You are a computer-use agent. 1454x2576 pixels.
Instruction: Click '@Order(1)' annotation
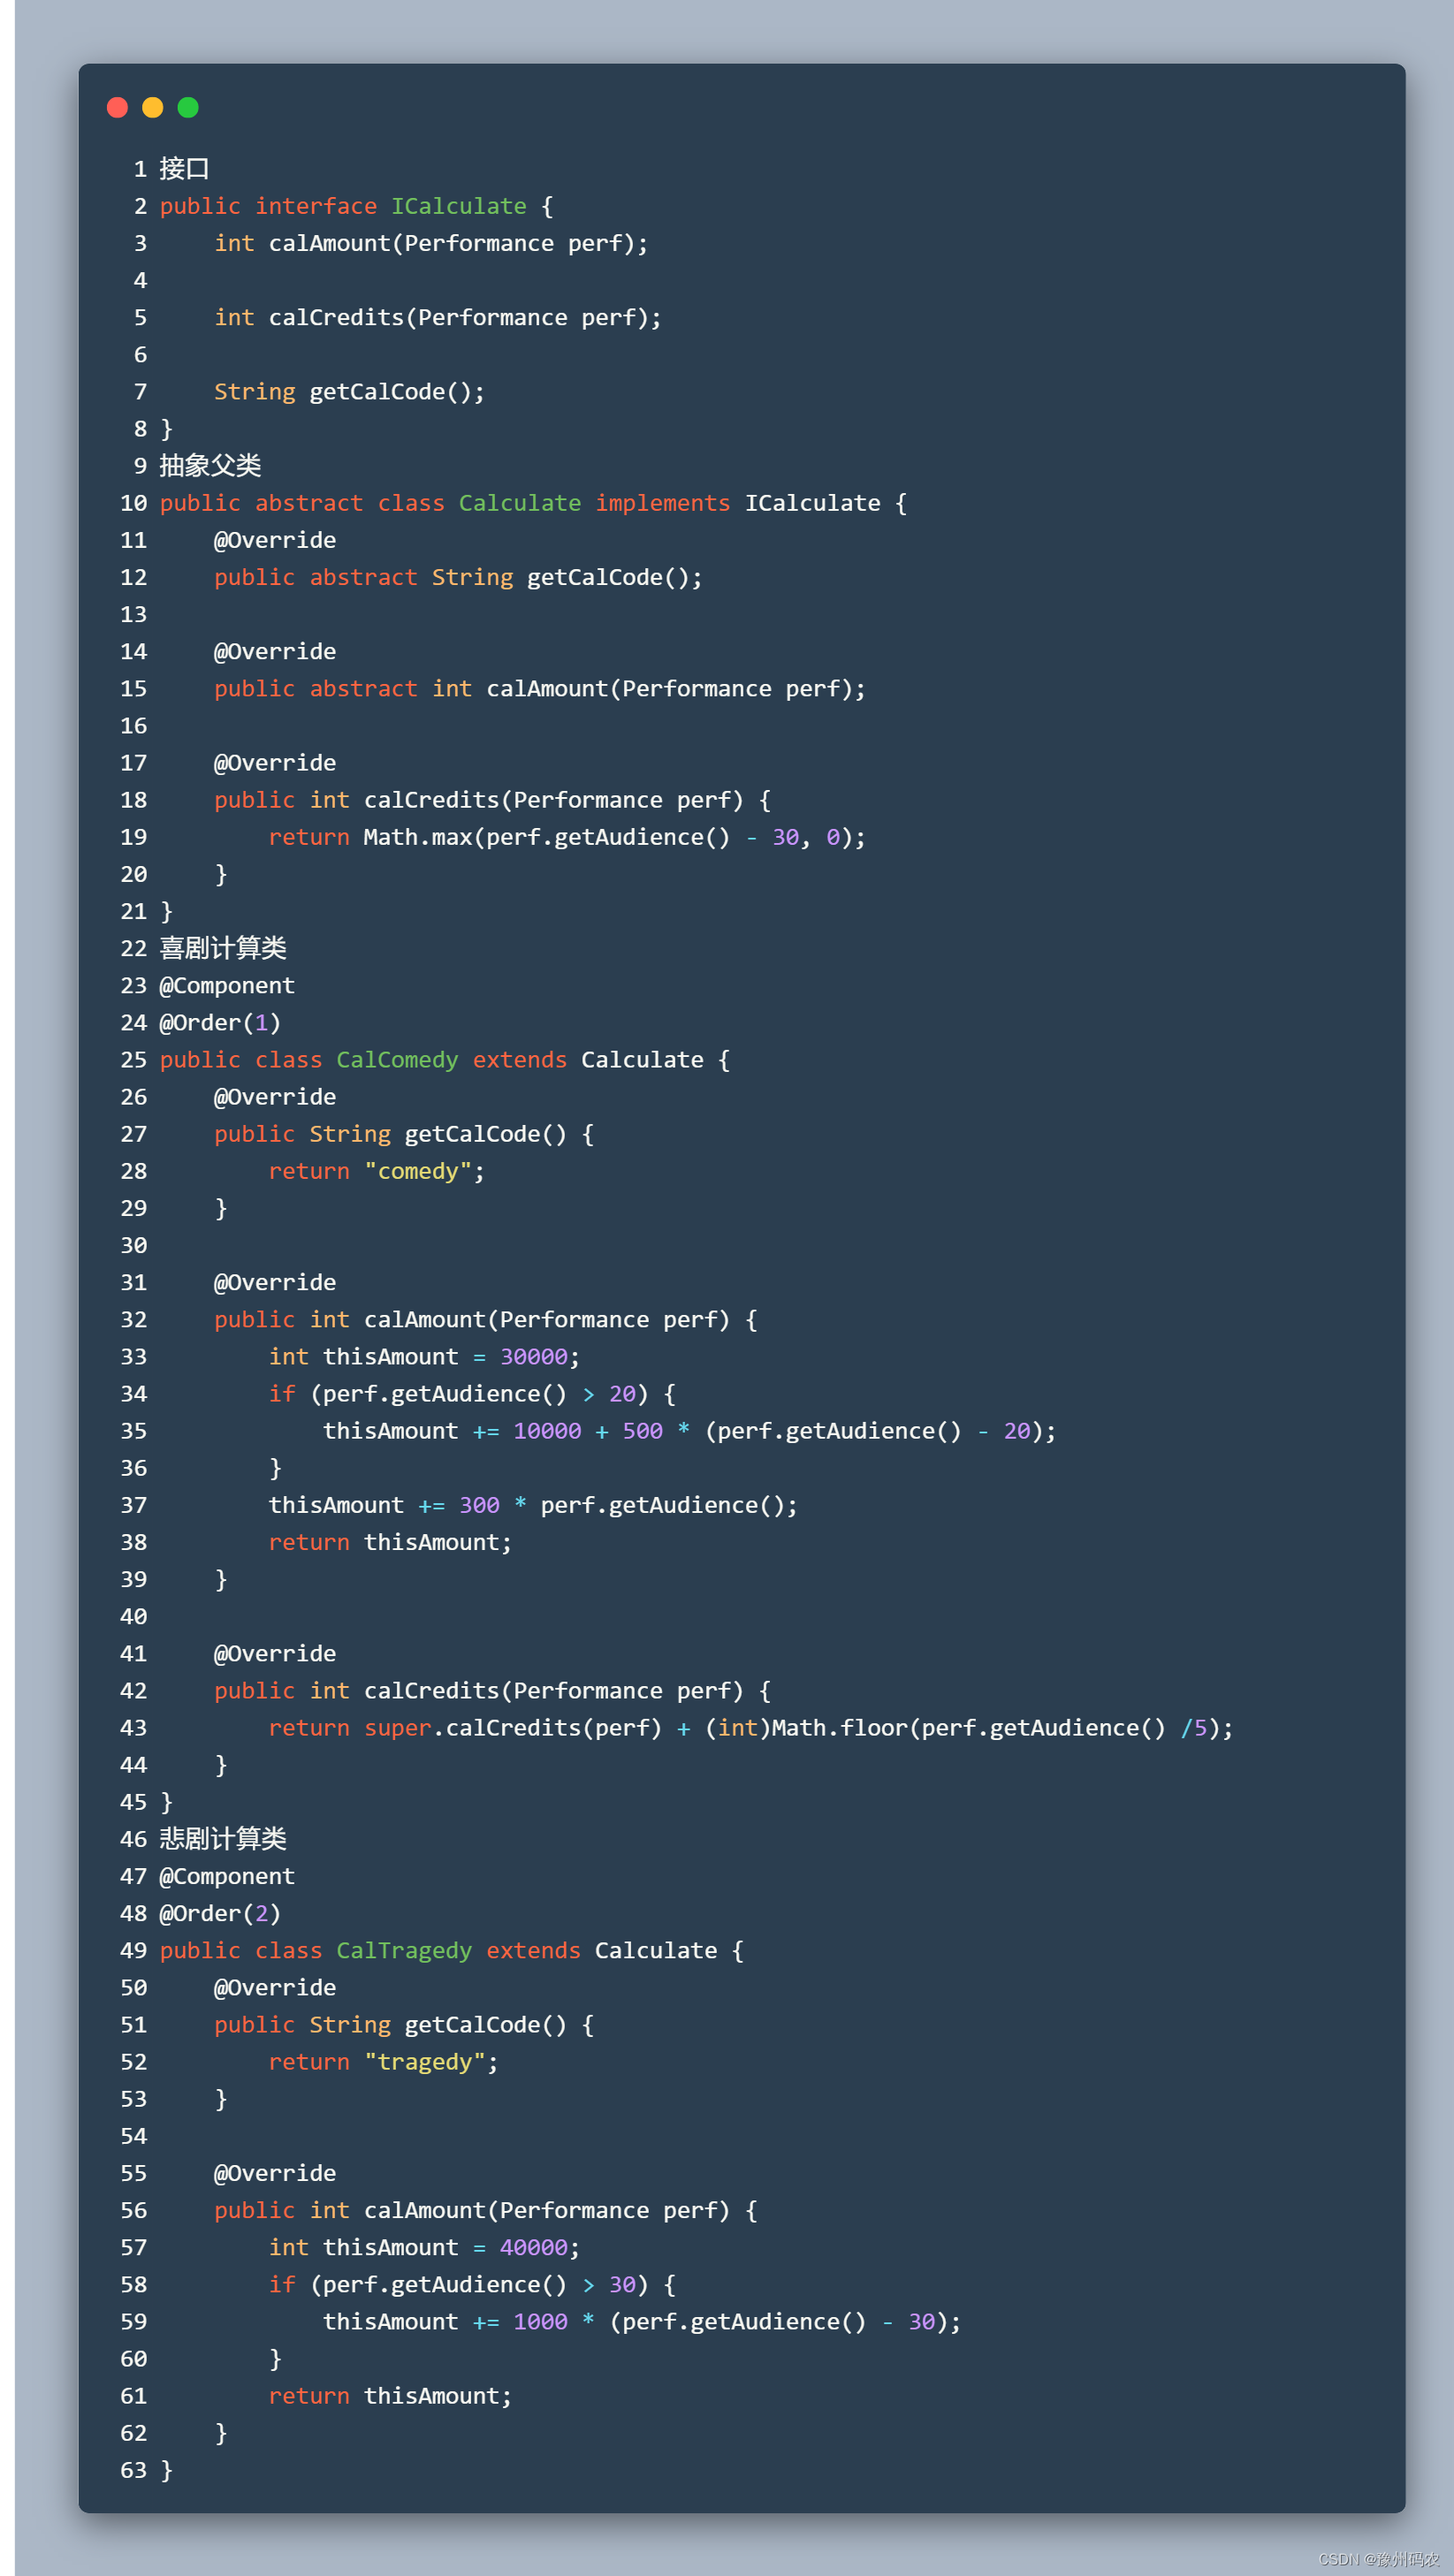220,1022
